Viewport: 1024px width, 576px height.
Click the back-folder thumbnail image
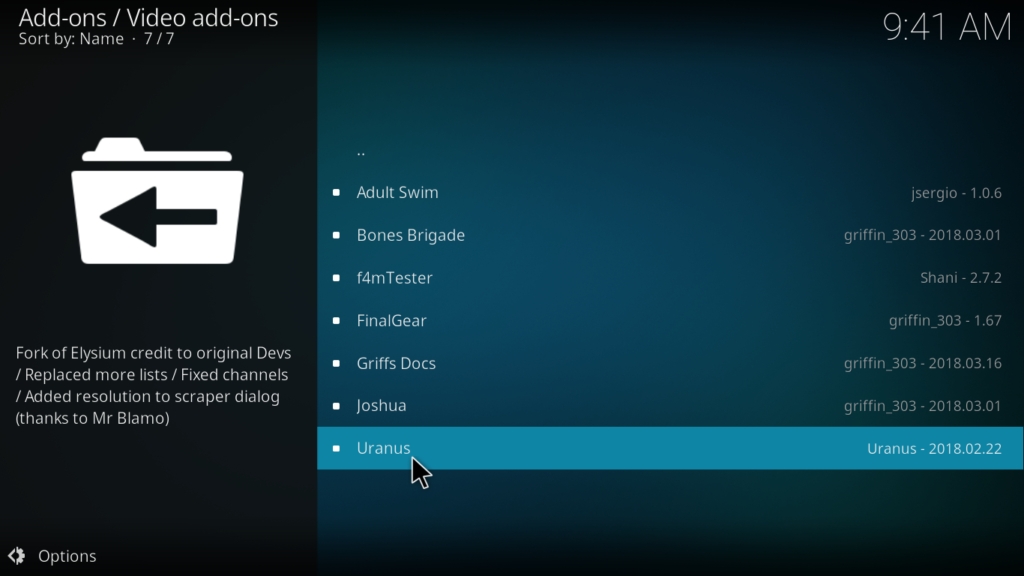[x=157, y=200]
